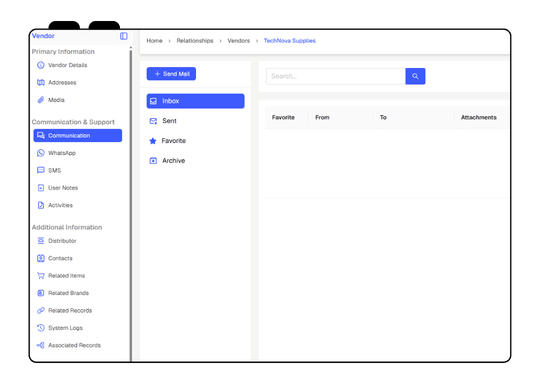Click the Inbox tray icon
This screenshot has height=384, width=540.
[x=154, y=101]
